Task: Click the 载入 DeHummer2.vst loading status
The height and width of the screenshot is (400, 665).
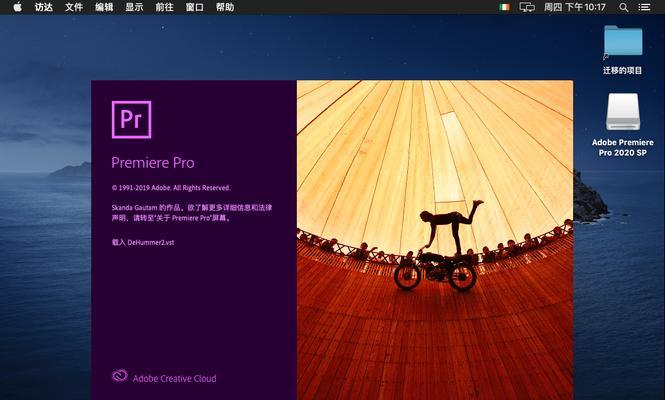Action: click(143, 243)
